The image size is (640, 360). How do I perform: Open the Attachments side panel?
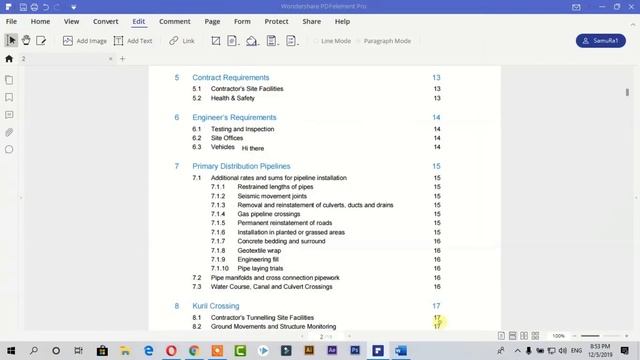coord(9,132)
